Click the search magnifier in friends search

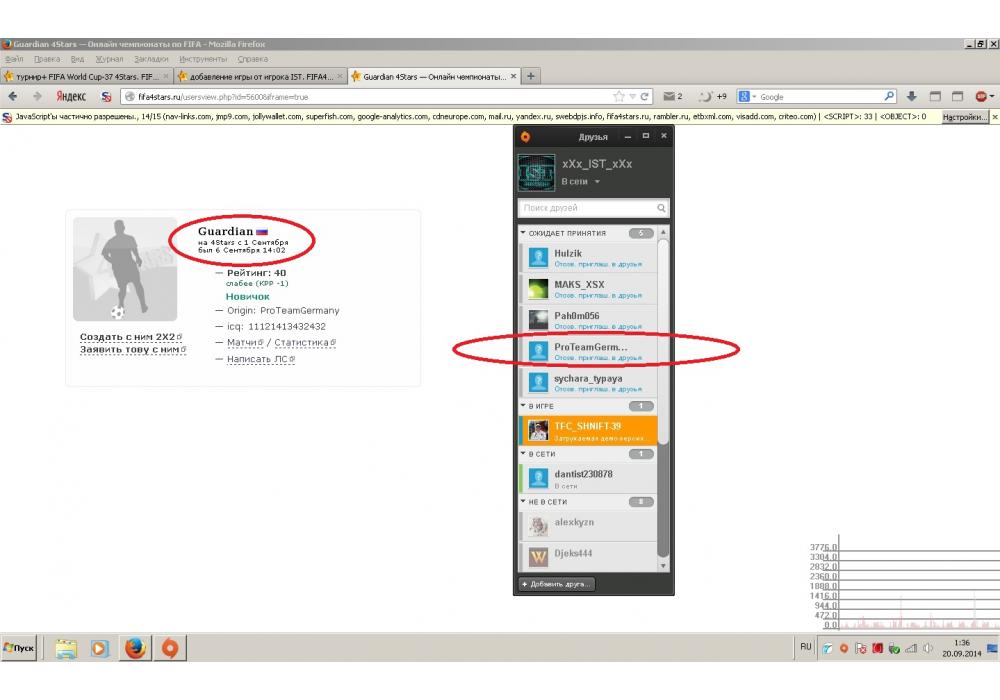coord(661,208)
